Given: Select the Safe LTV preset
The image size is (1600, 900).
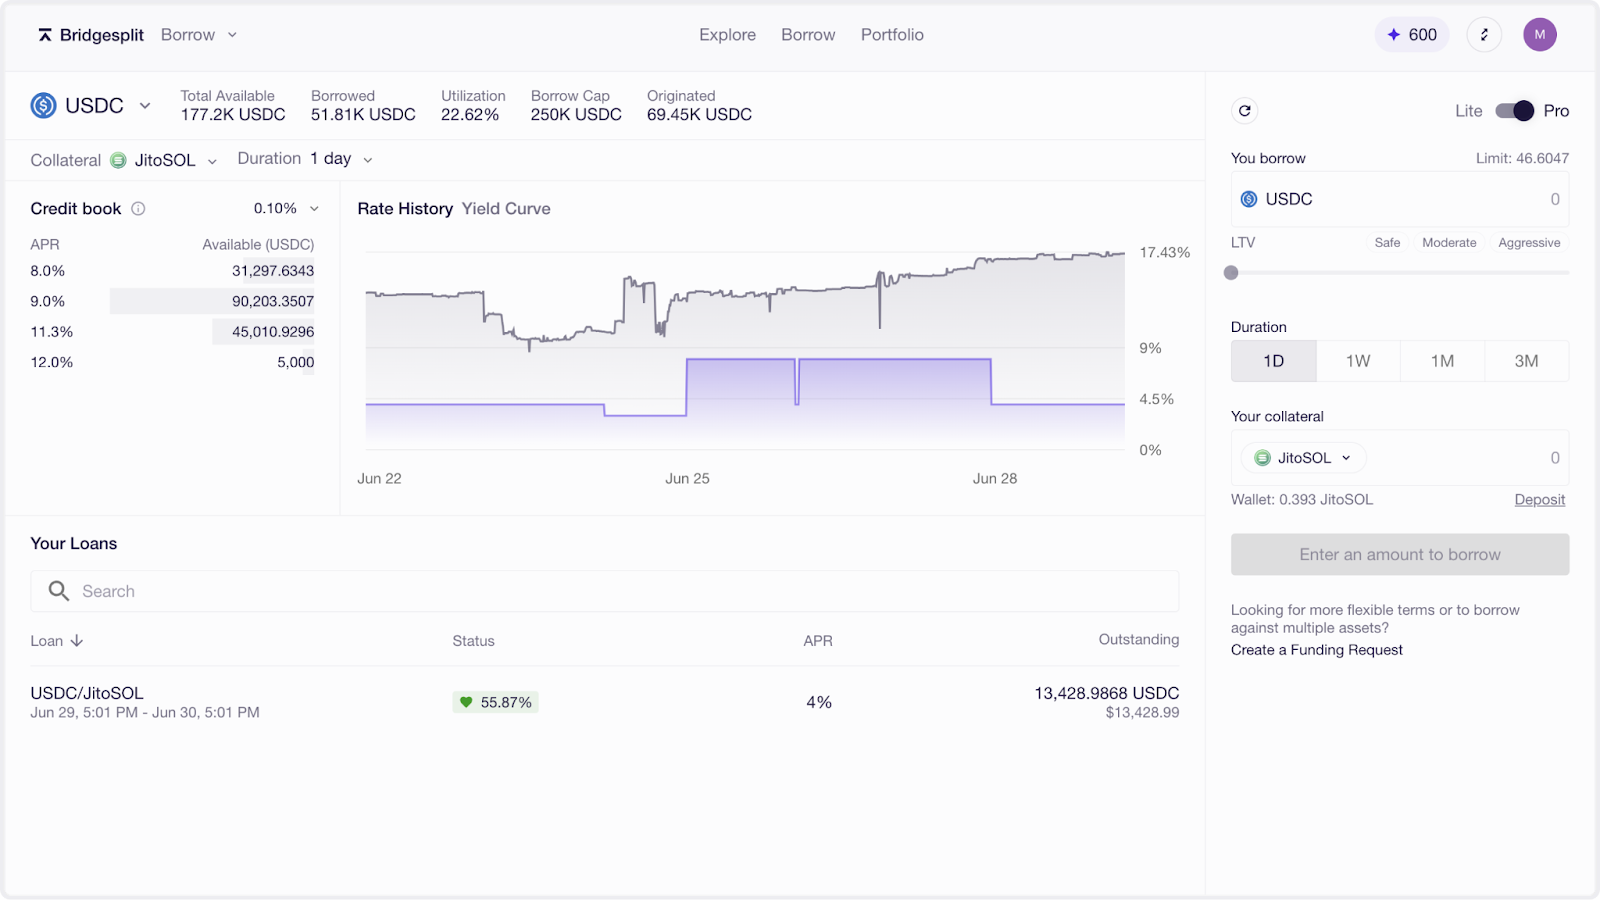Looking at the screenshot, I should pos(1387,243).
